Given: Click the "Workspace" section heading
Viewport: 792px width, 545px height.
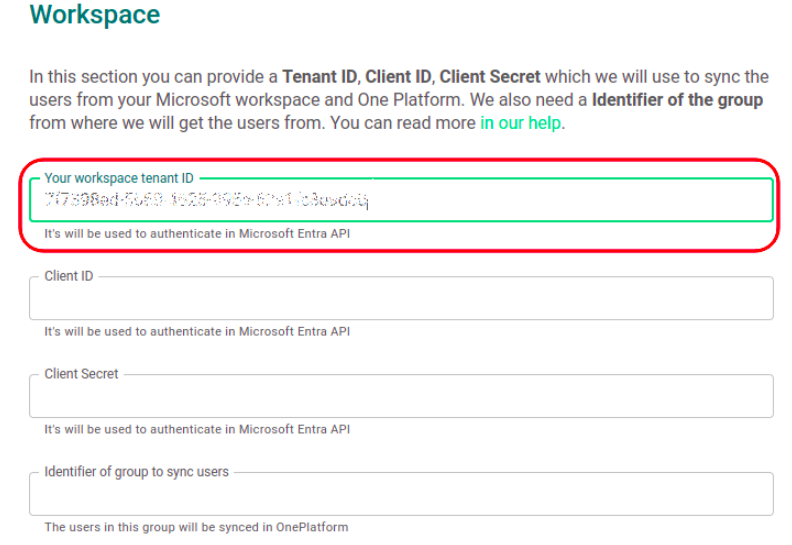Looking at the screenshot, I should (x=94, y=16).
